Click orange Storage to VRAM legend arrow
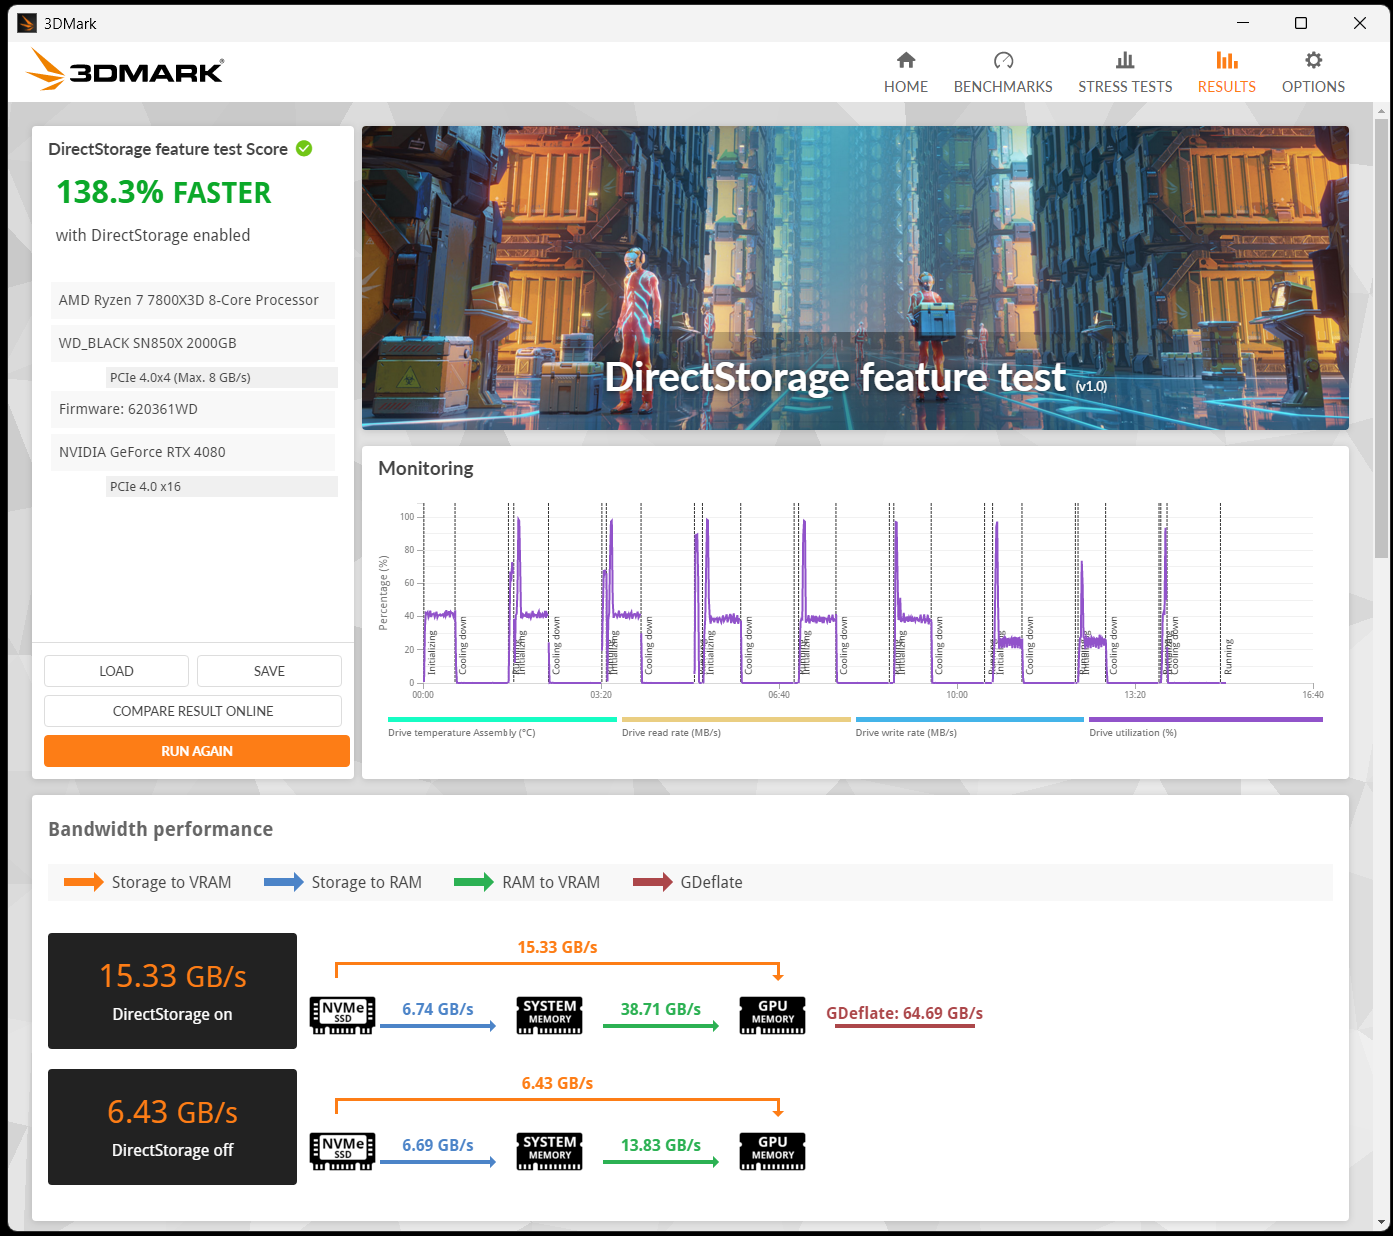The width and height of the screenshot is (1393, 1236). pos(83,882)
